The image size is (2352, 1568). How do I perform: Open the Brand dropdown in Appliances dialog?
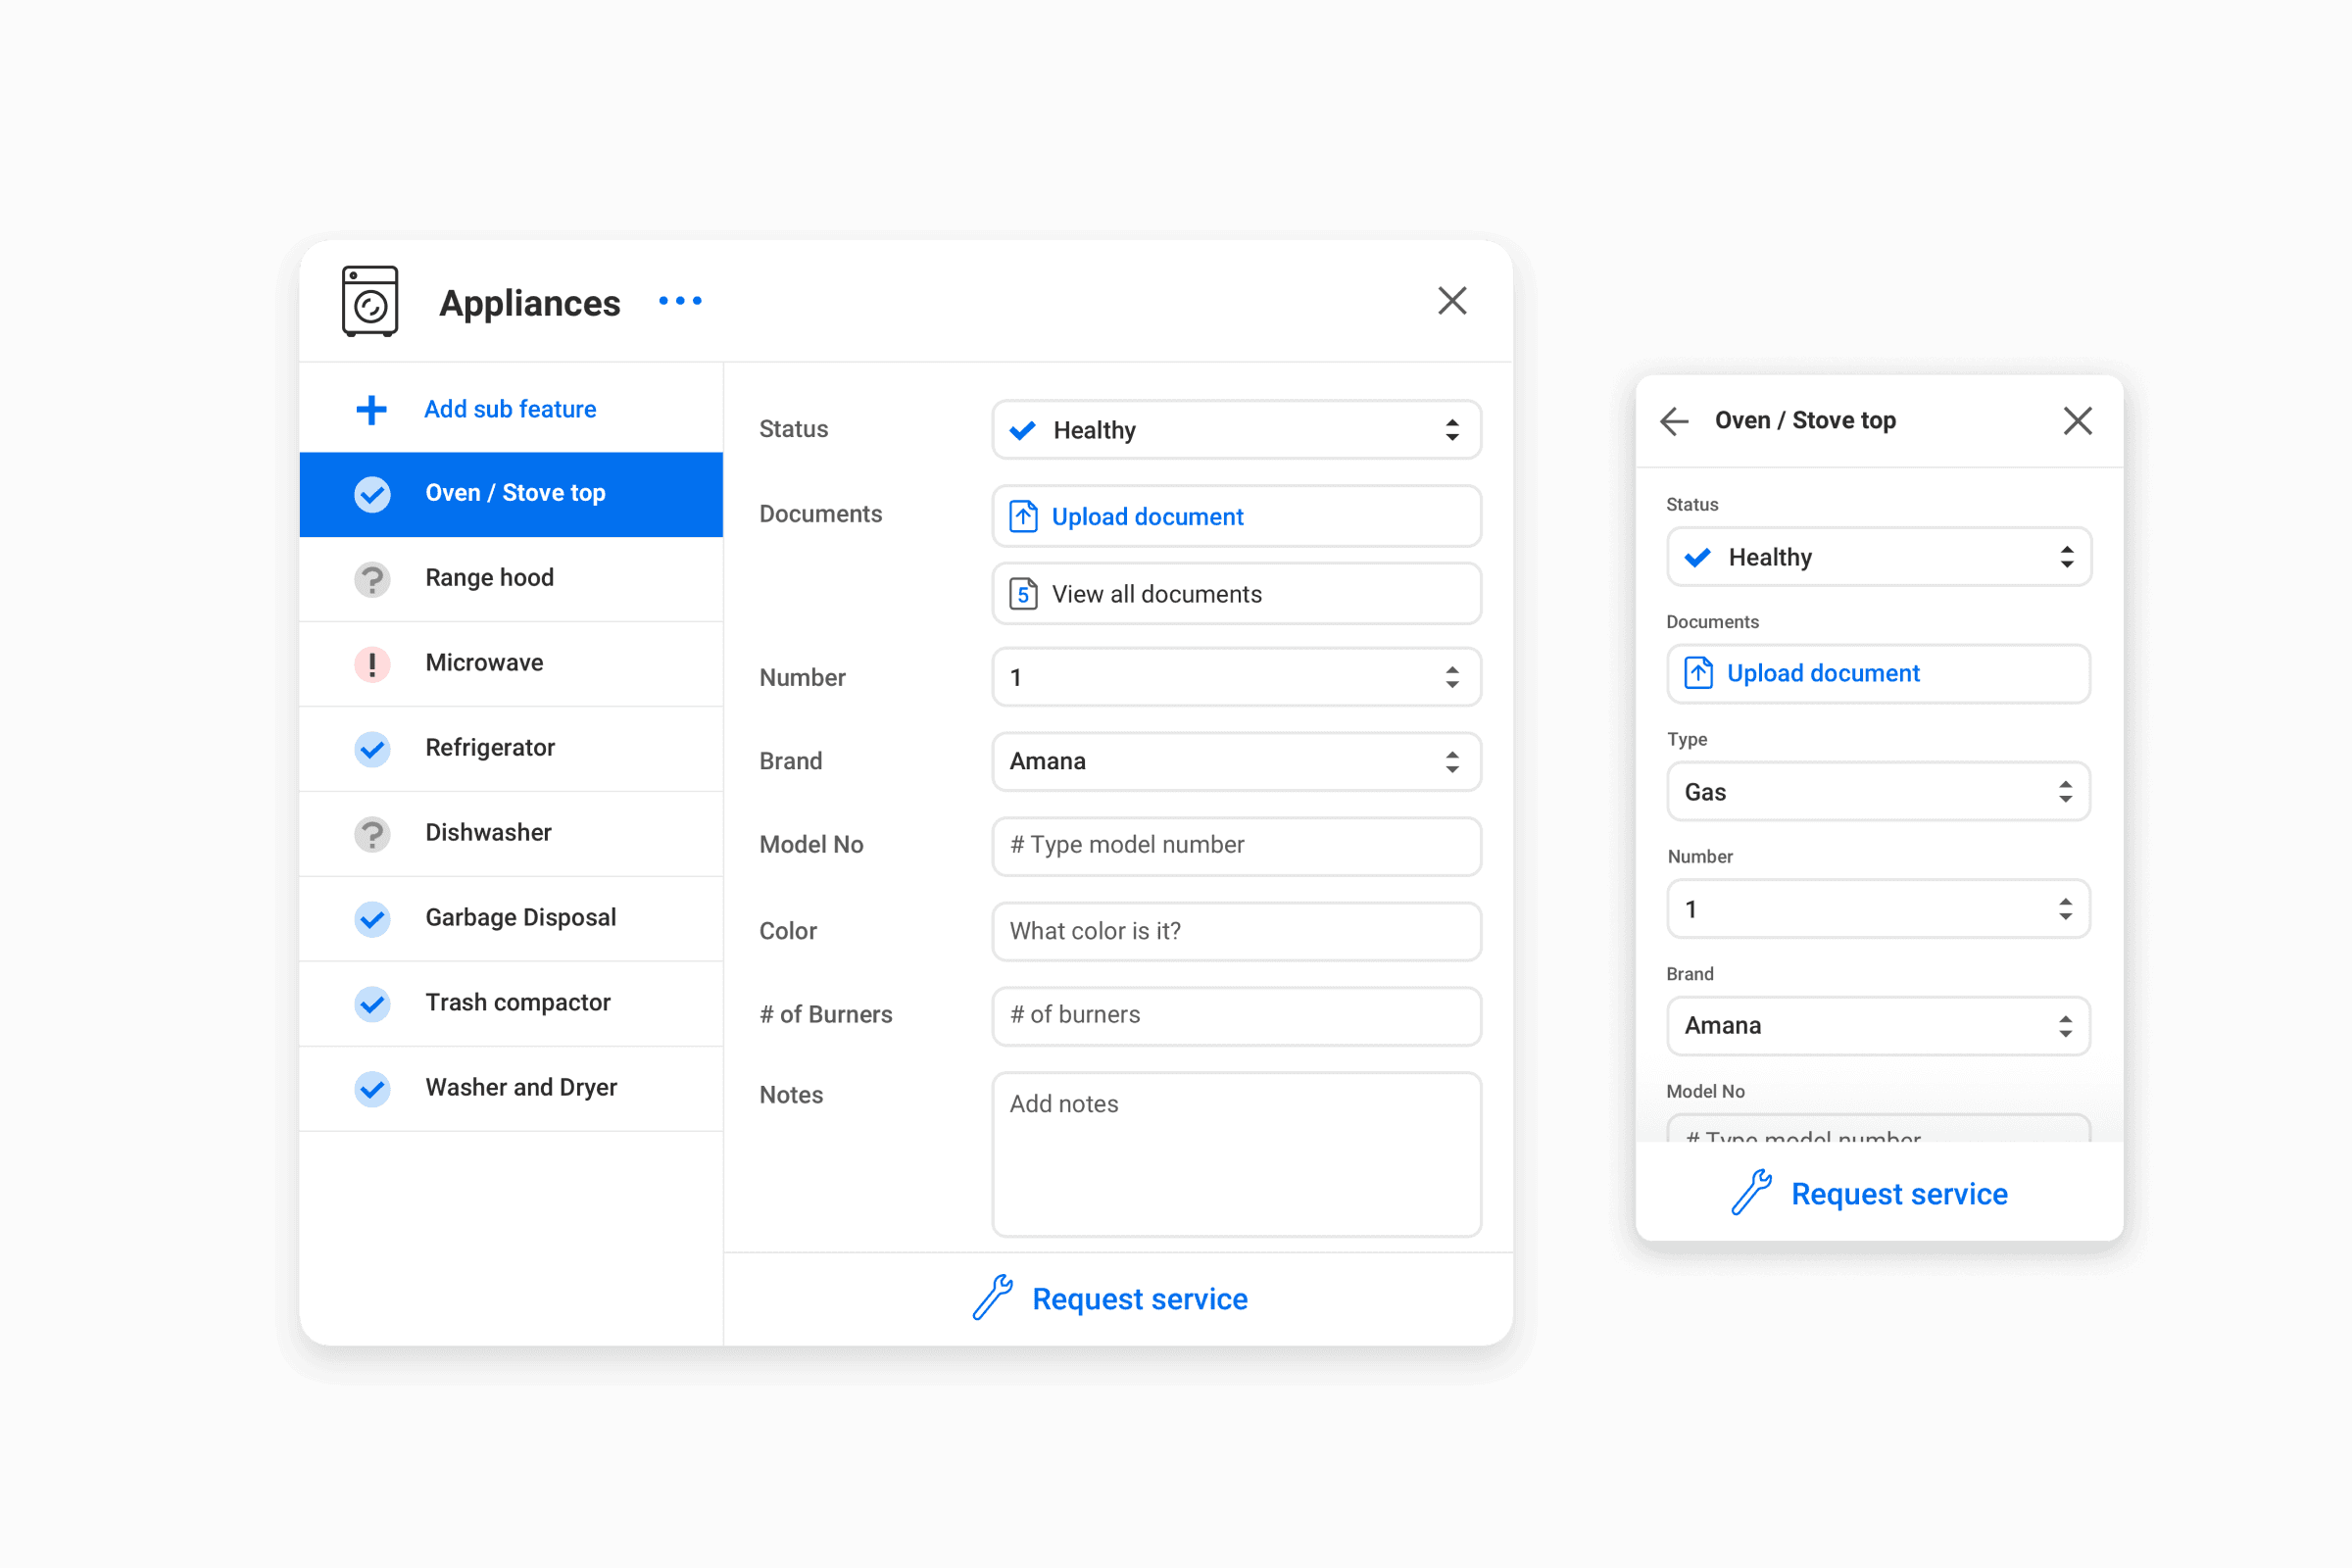pyautogui.click(x=1236, y=762)
